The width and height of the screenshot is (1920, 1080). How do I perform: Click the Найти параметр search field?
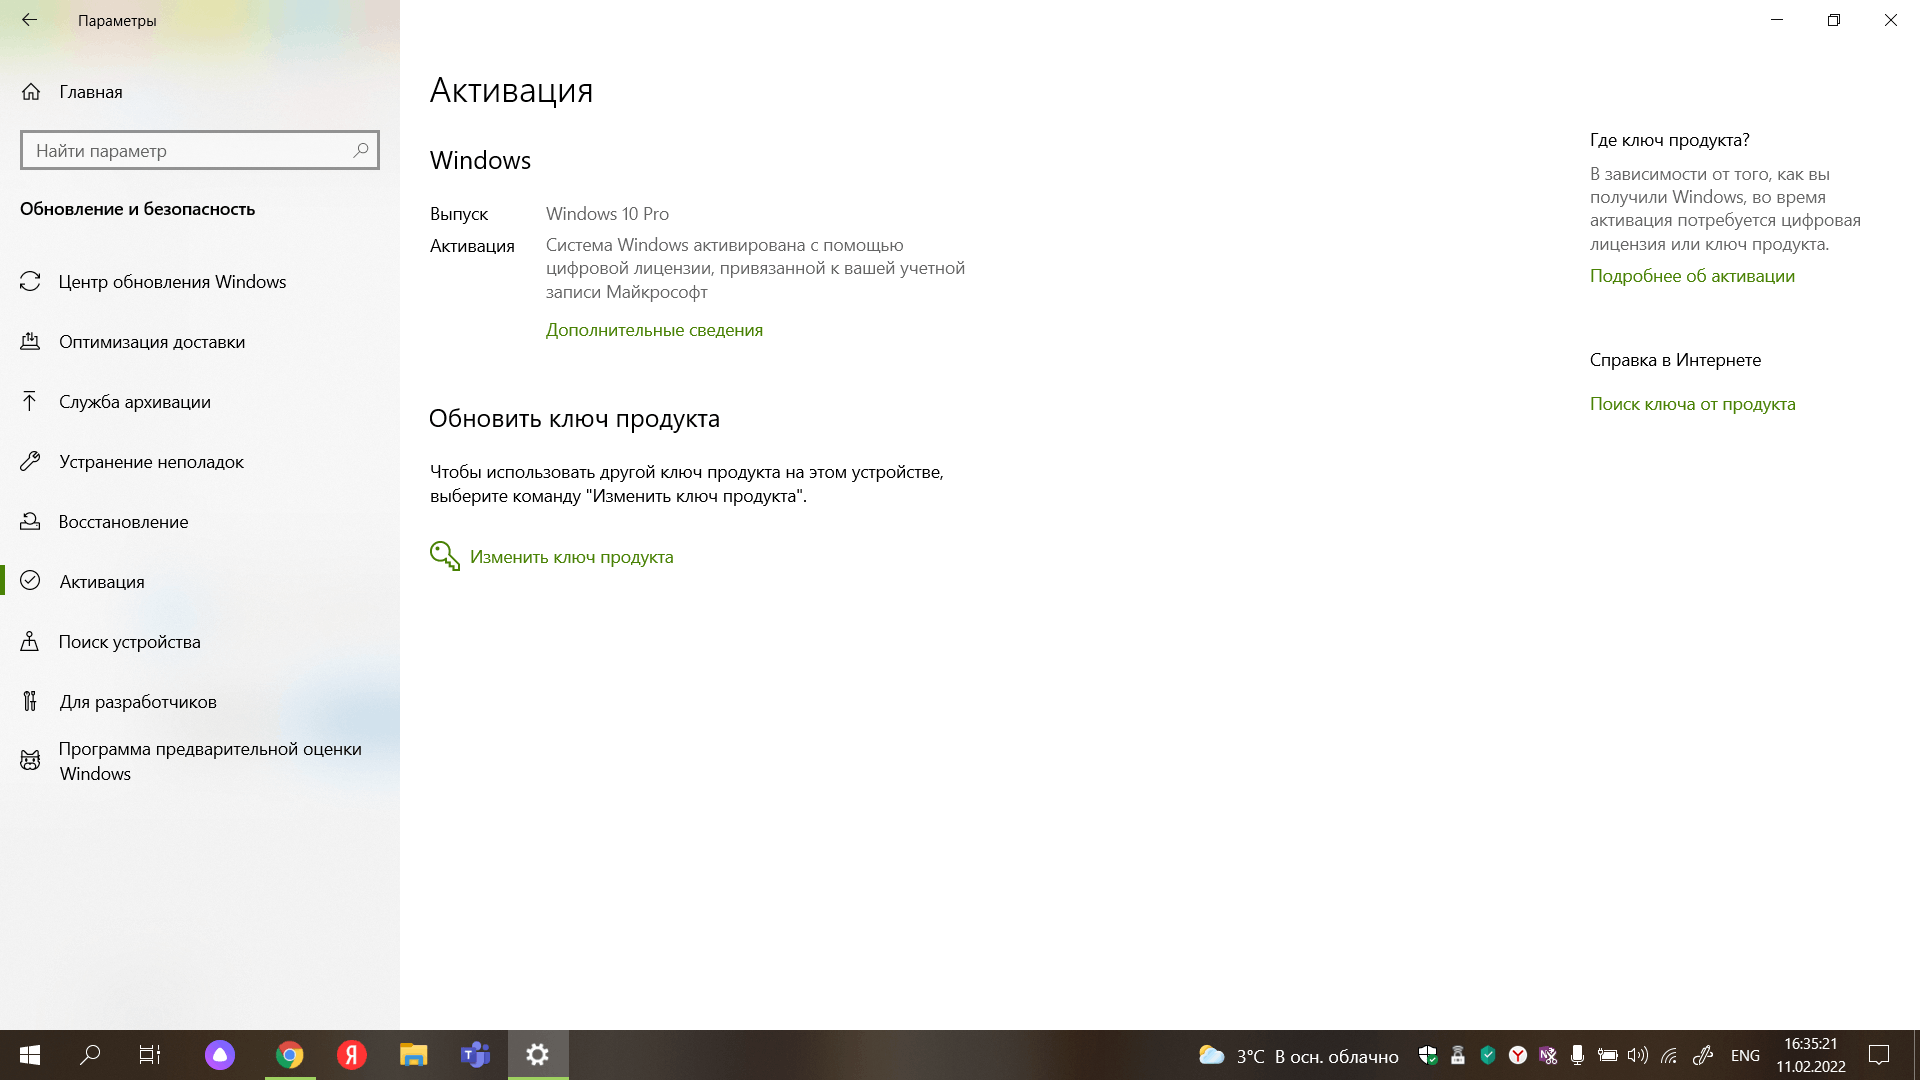click(190, 151)
